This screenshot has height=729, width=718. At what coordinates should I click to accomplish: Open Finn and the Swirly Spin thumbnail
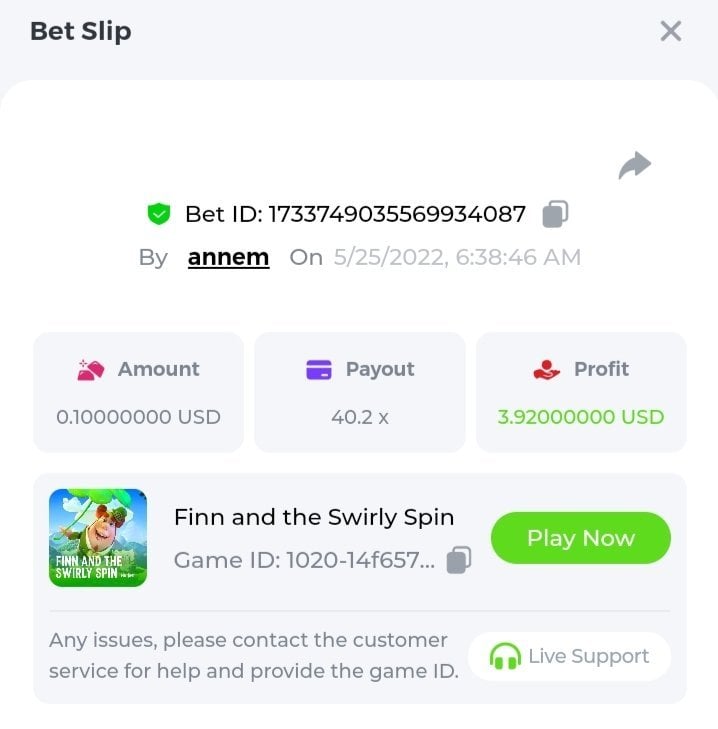pos(98,537)
